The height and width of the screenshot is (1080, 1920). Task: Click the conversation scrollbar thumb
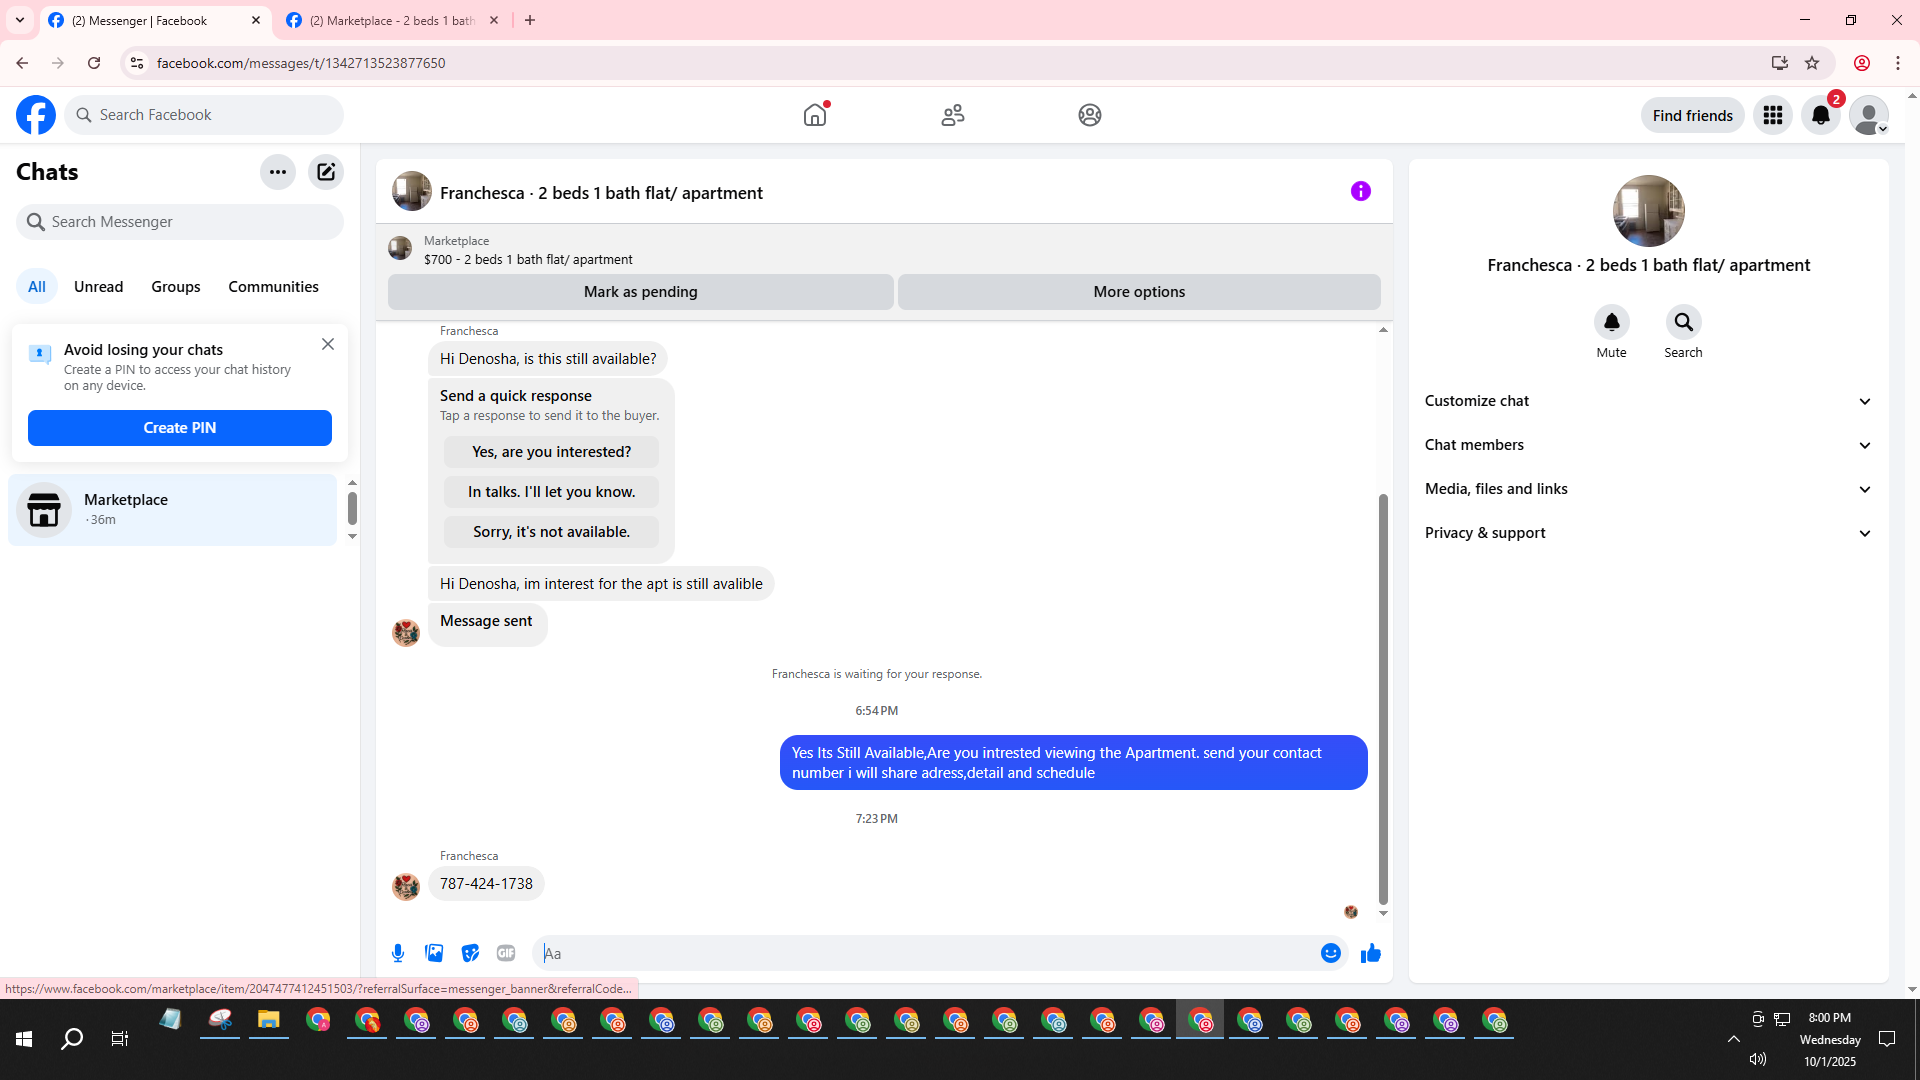(1383, 698)
